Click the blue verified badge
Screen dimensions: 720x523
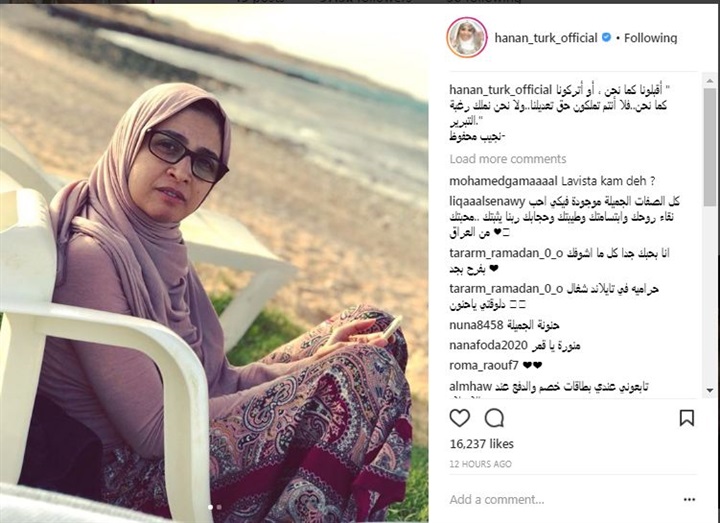pos(606,37)
